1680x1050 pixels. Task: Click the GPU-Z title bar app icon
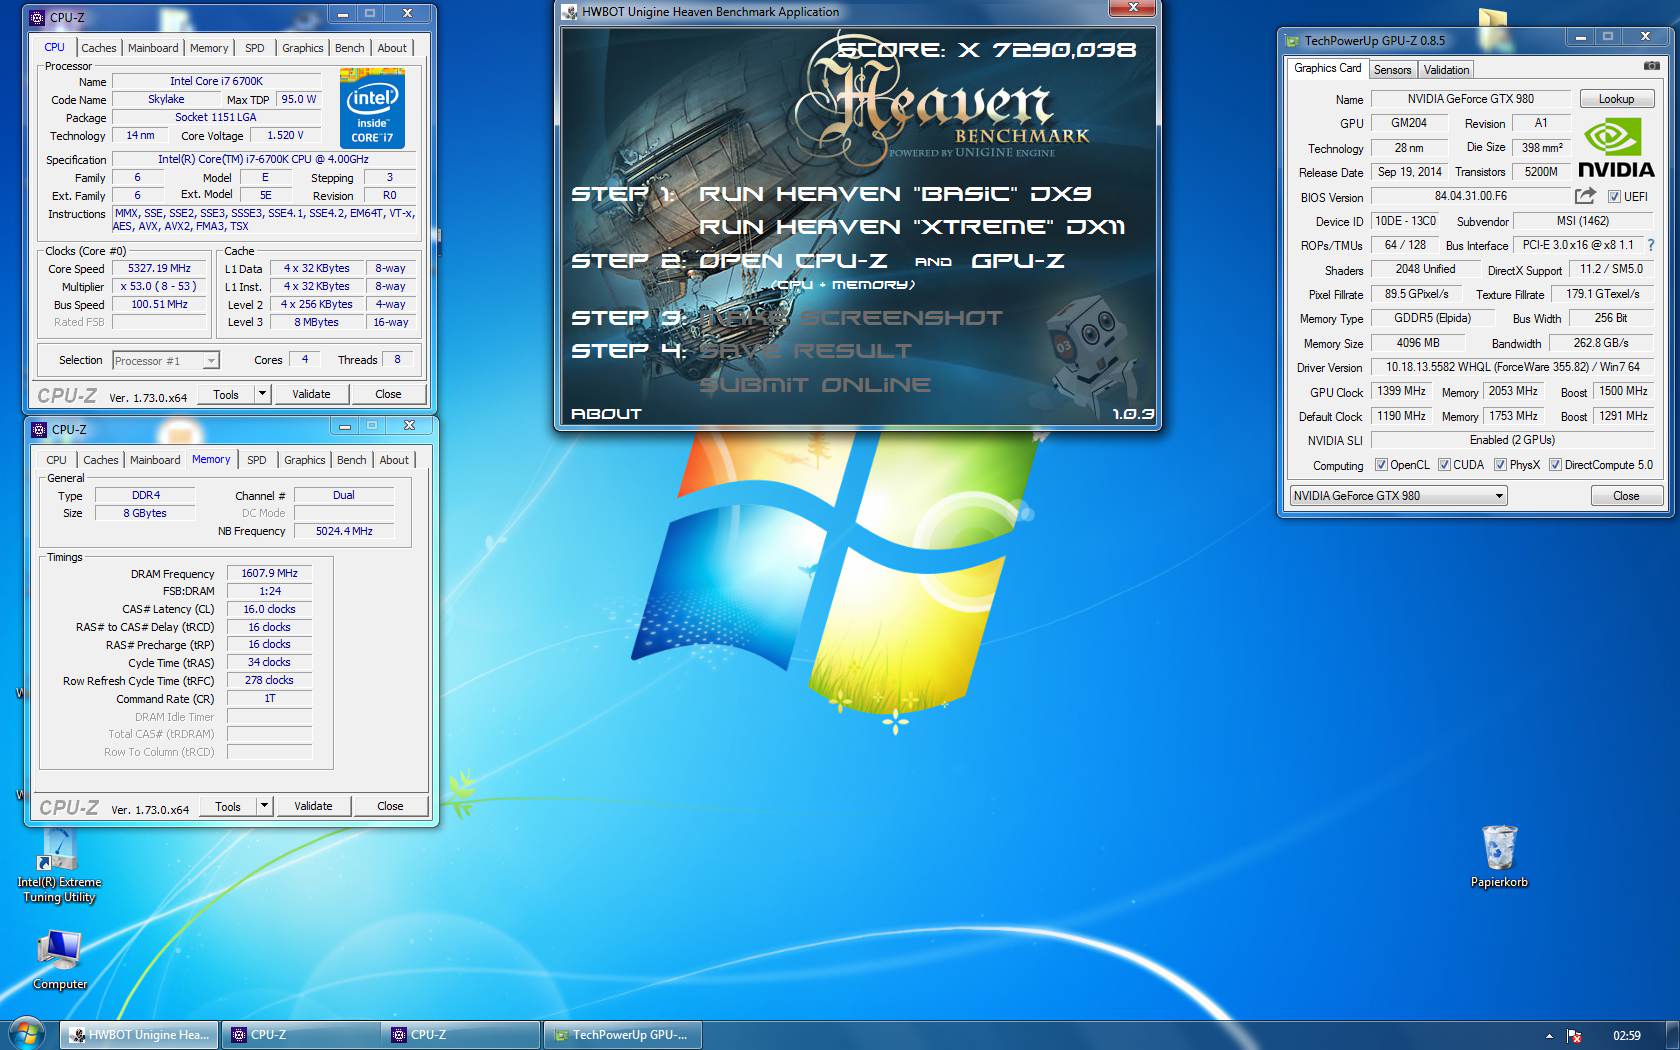(x=1291, y=41)
